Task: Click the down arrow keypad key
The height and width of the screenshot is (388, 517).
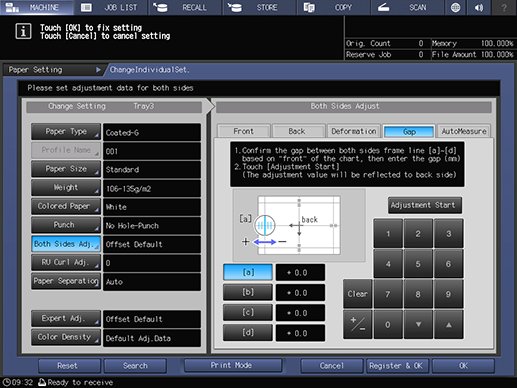Action: click(x=418, y=324)
